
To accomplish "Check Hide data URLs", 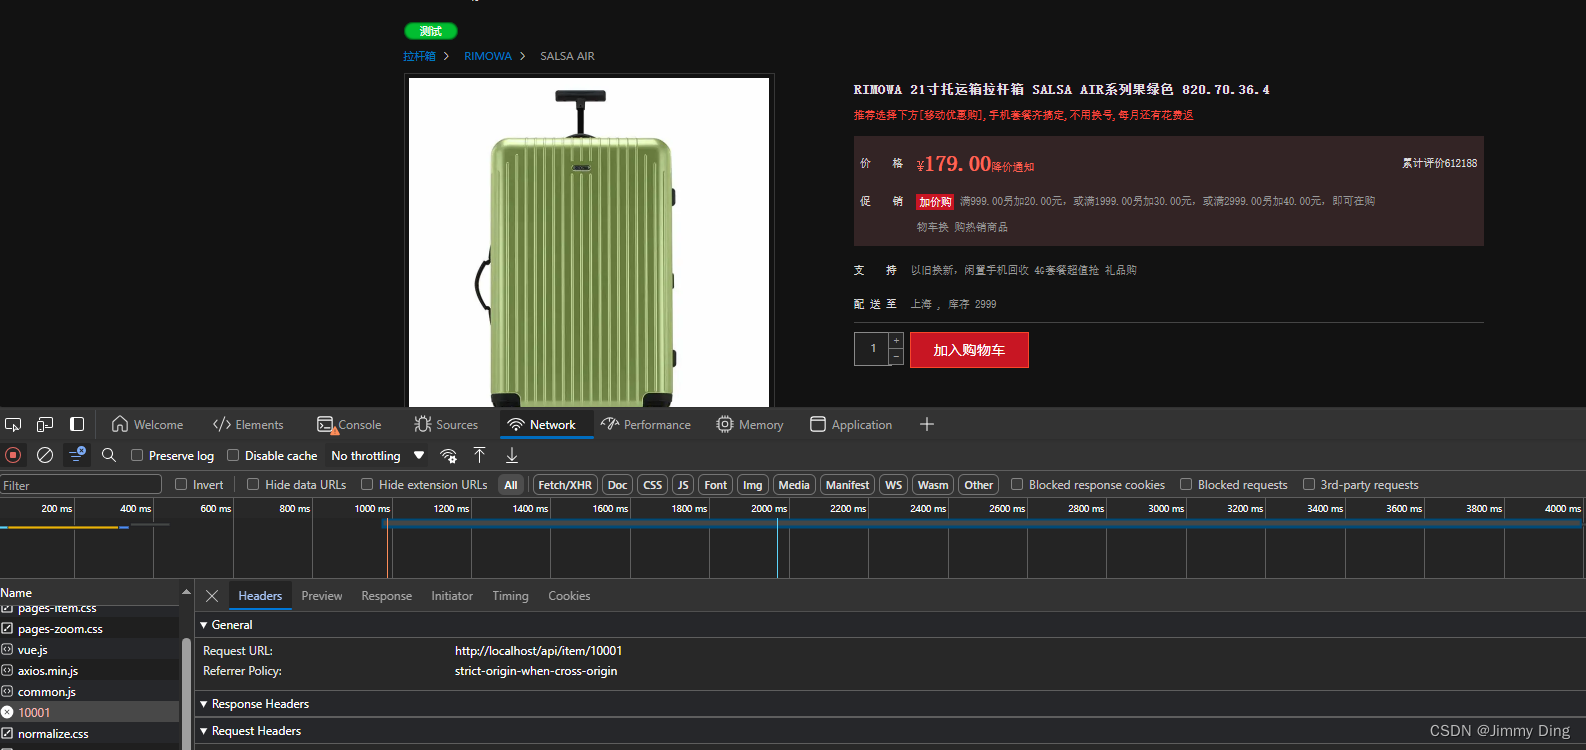I will [x=253, y=484].
